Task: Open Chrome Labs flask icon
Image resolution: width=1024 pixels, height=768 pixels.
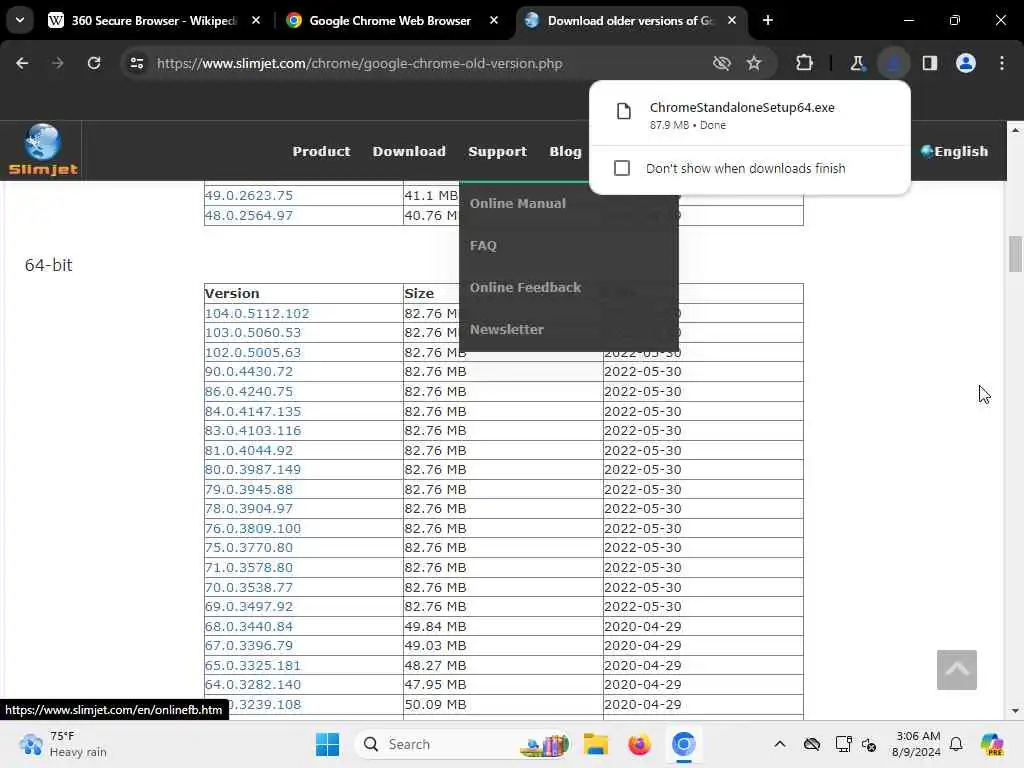Action: 857,63
